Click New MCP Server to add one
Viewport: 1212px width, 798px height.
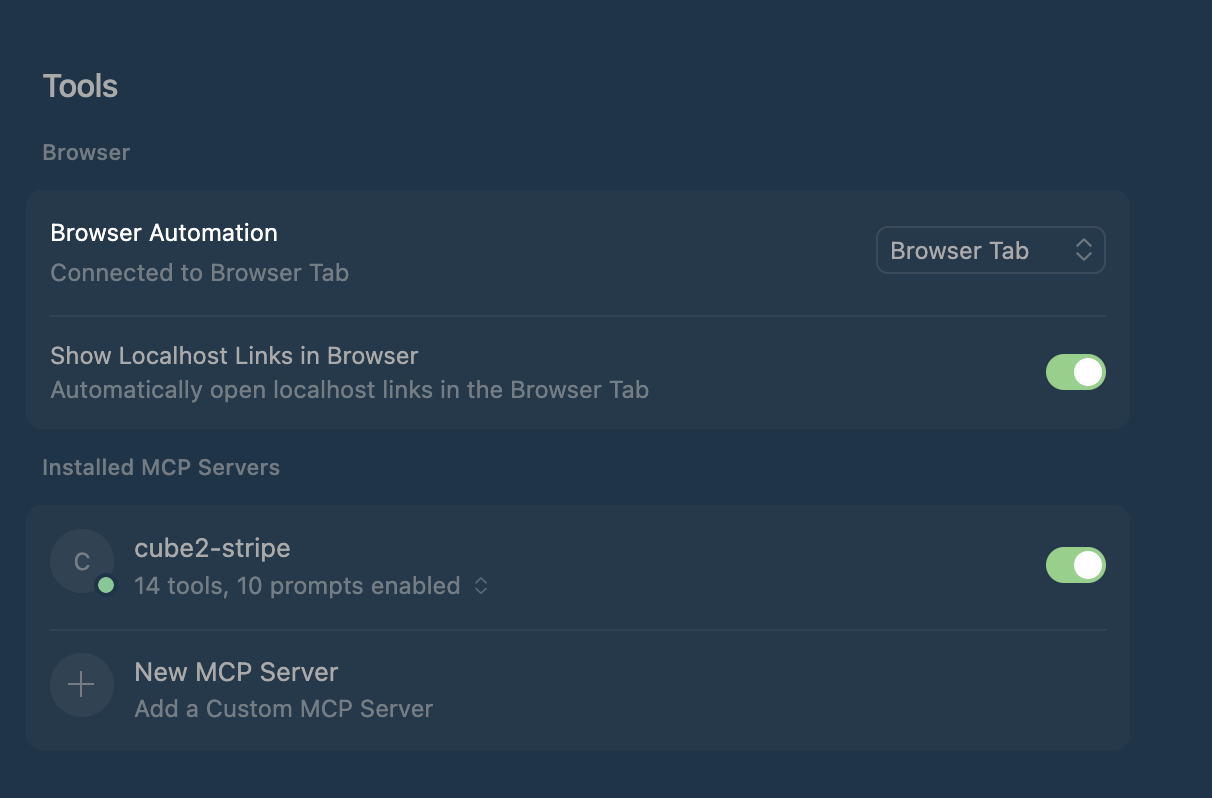click(x=236, y=672)
